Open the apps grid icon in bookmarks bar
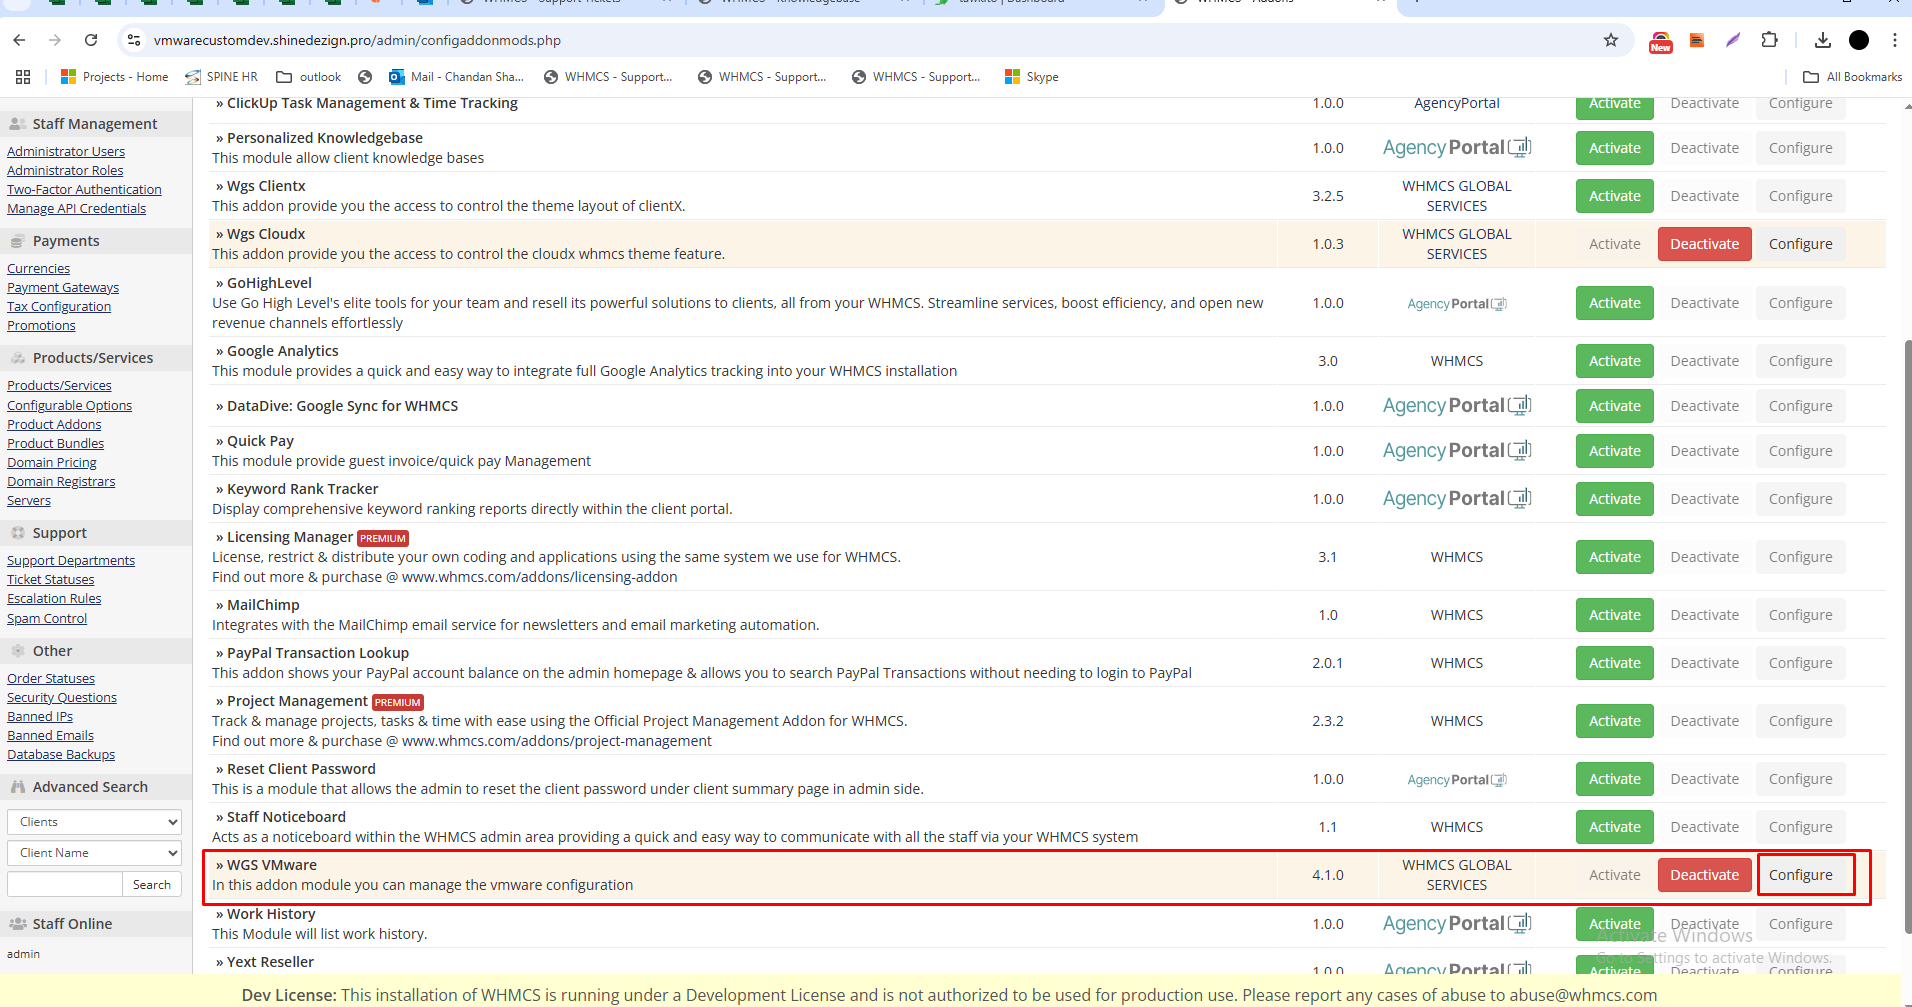 (23, 77)
